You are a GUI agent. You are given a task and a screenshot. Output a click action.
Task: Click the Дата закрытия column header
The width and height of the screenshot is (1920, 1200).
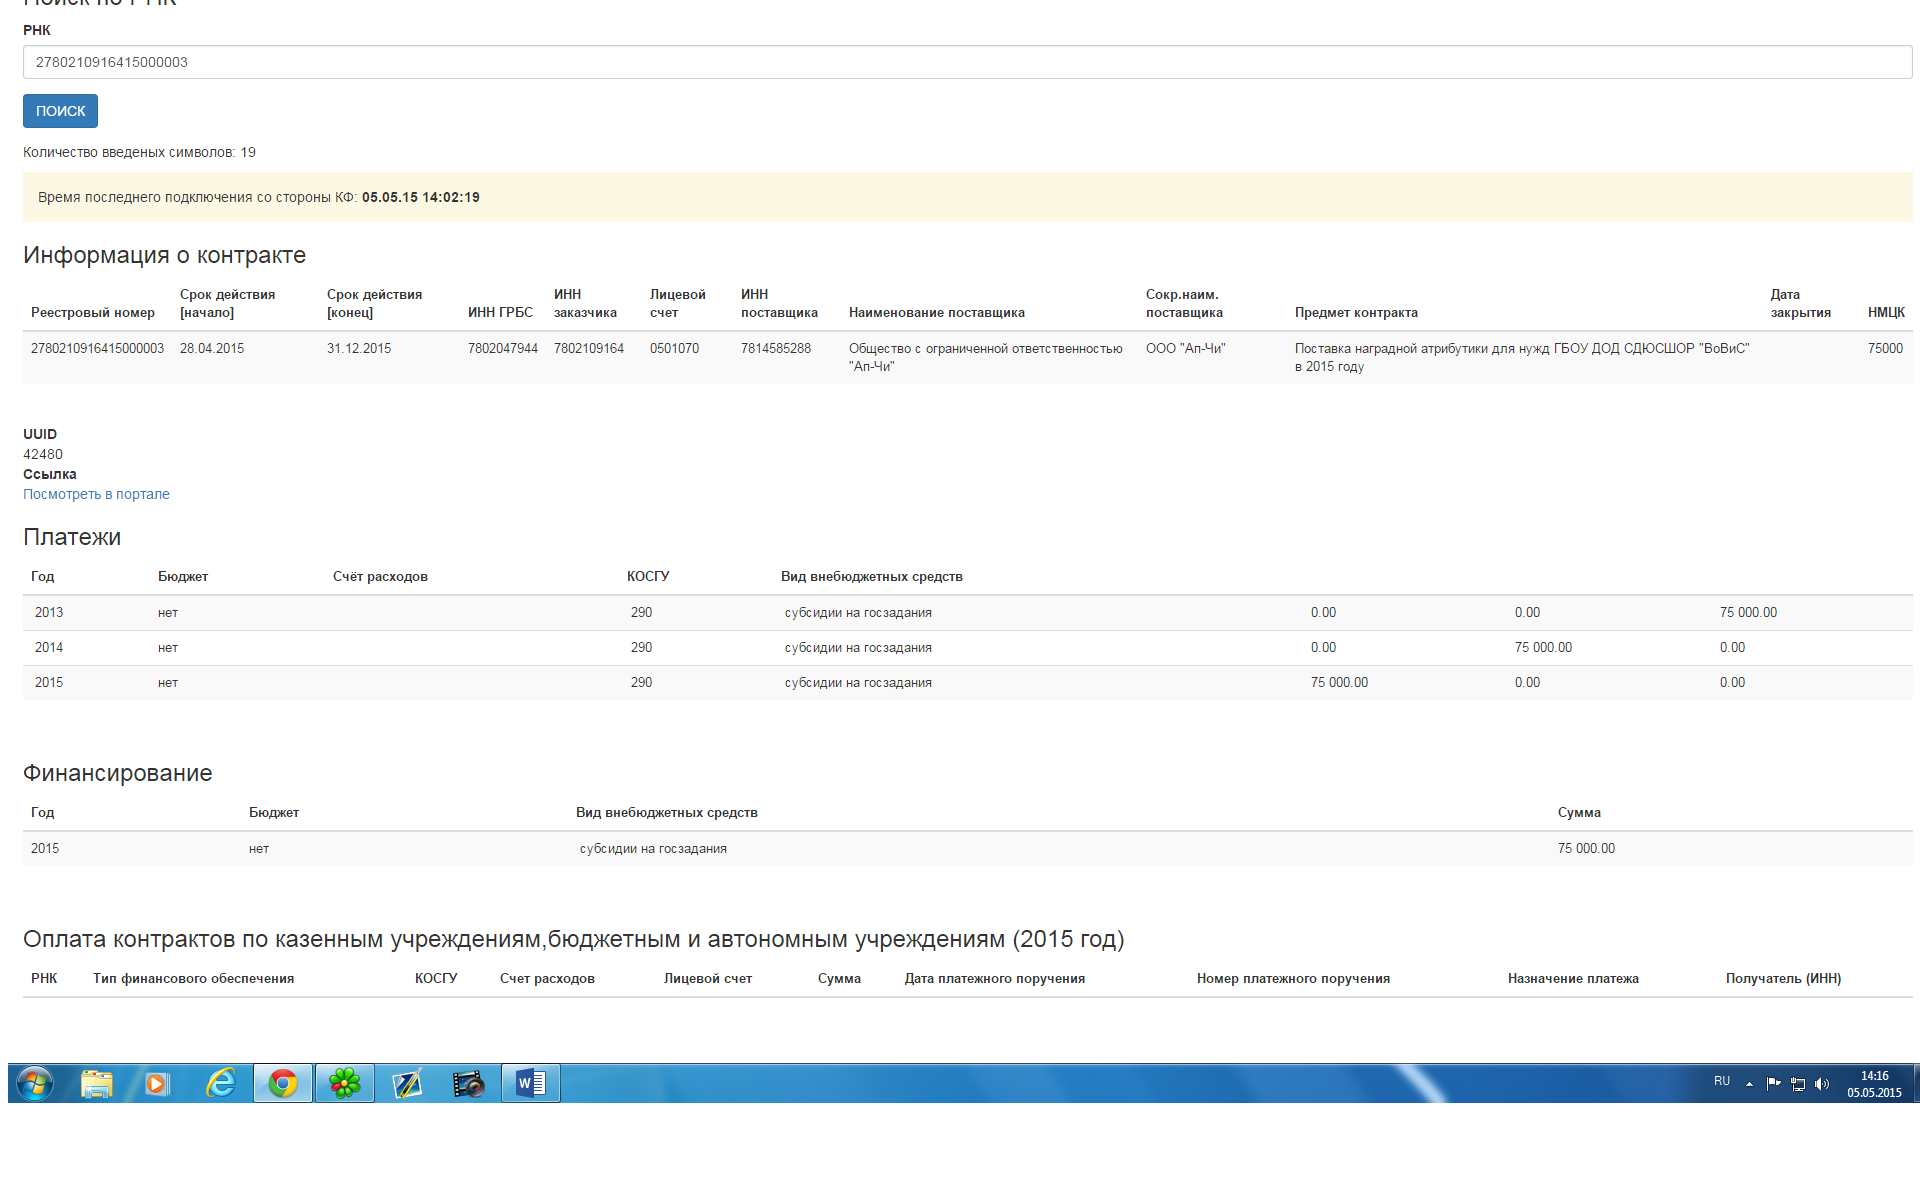point(1801,303)
